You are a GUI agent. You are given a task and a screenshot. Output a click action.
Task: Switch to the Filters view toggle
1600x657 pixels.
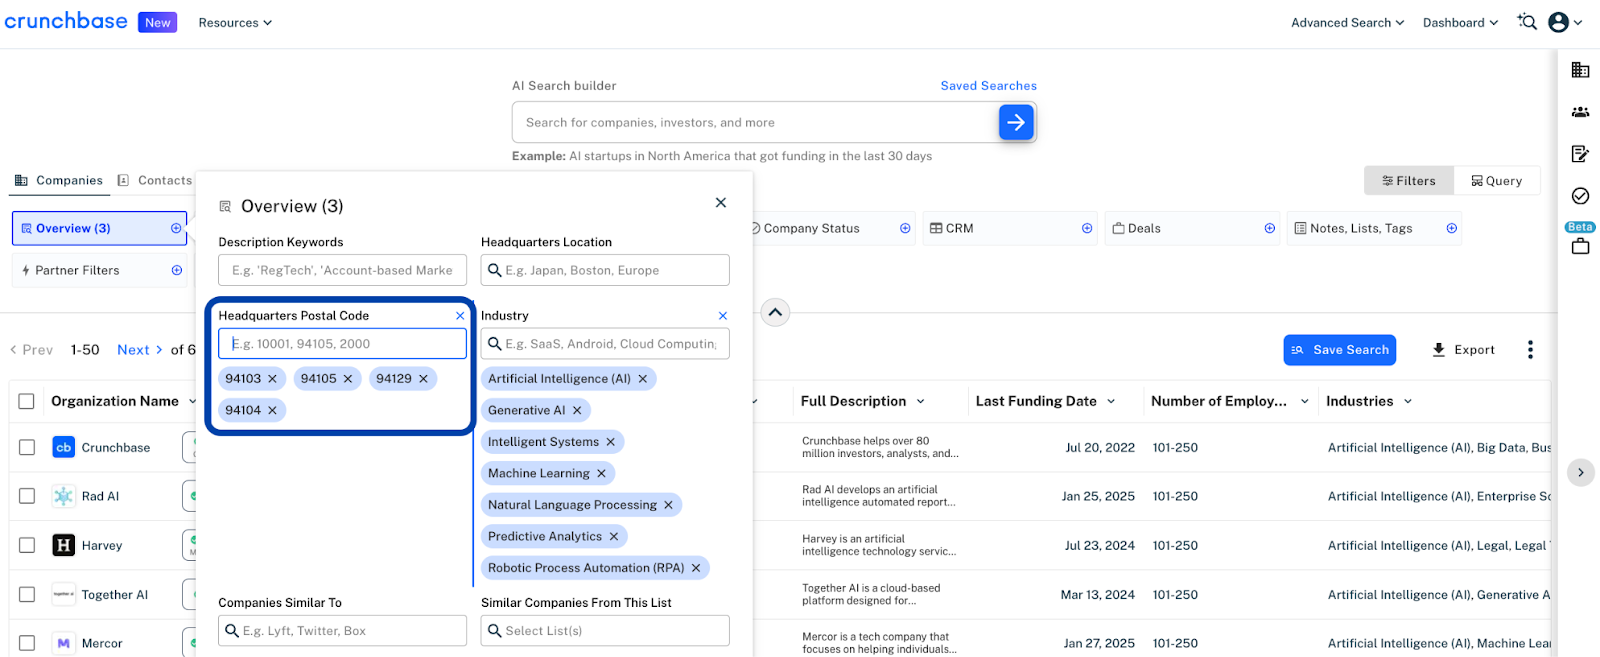pos(1409,181)
